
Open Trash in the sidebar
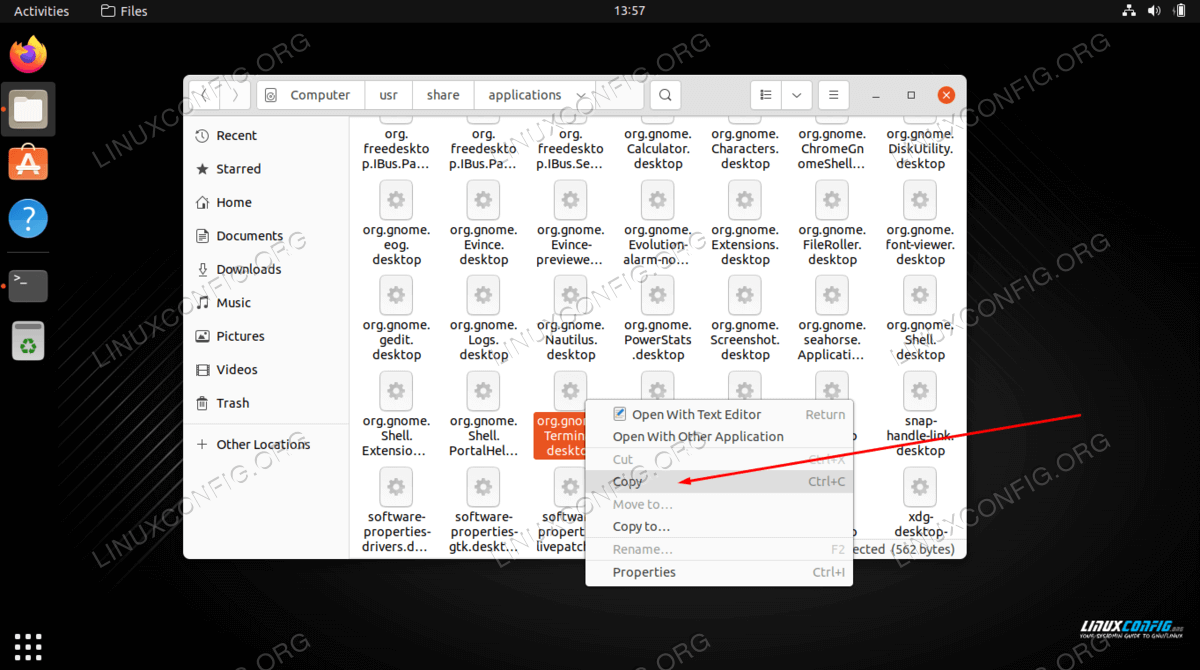[x=267, y=403]
